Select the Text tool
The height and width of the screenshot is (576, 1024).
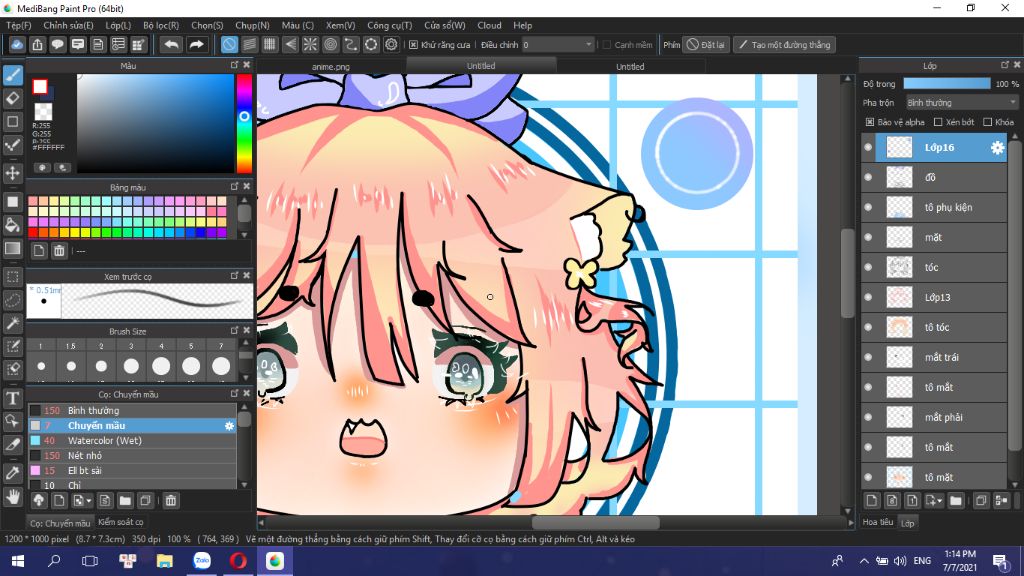12,398
